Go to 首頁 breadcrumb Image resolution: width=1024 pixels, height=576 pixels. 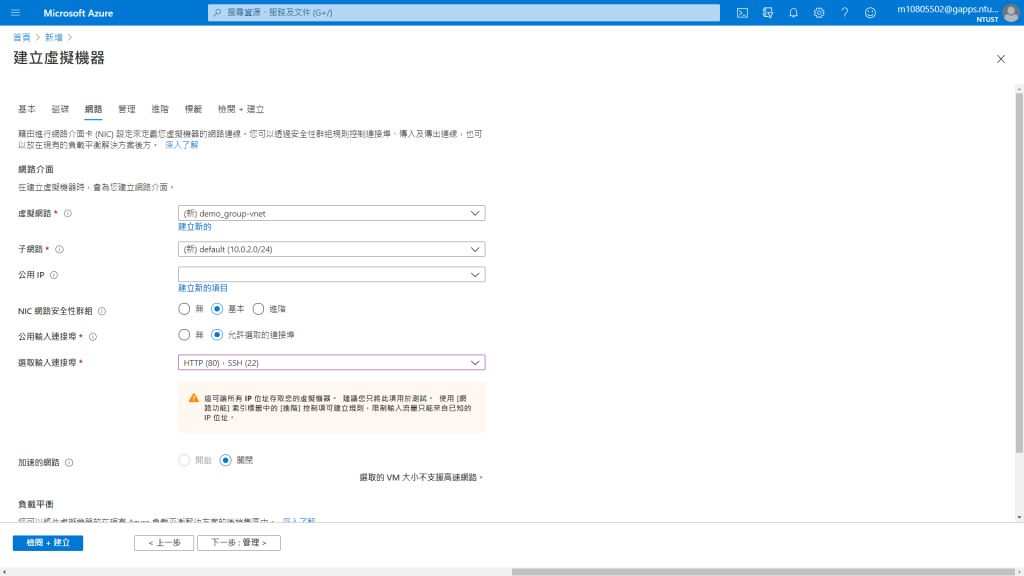point(22,37)
